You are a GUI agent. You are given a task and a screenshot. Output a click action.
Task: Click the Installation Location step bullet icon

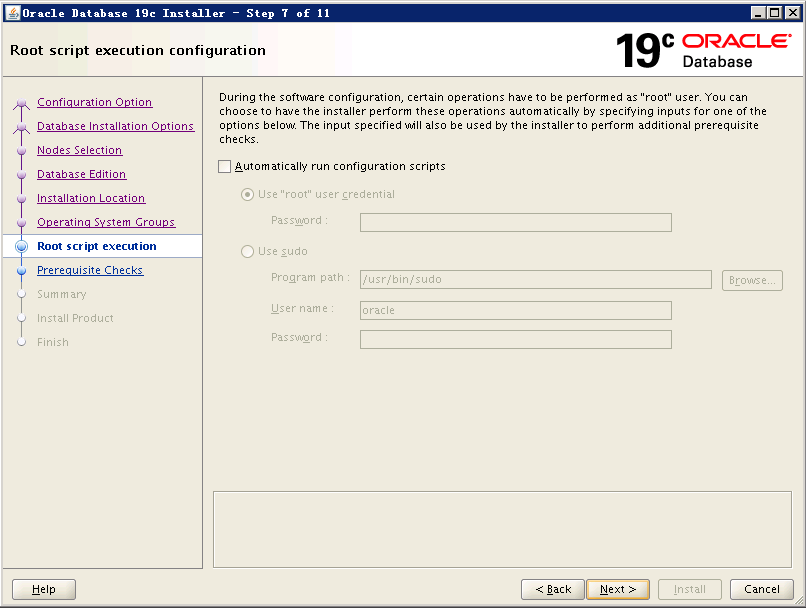pyautogui.click(x=22, y=199)
